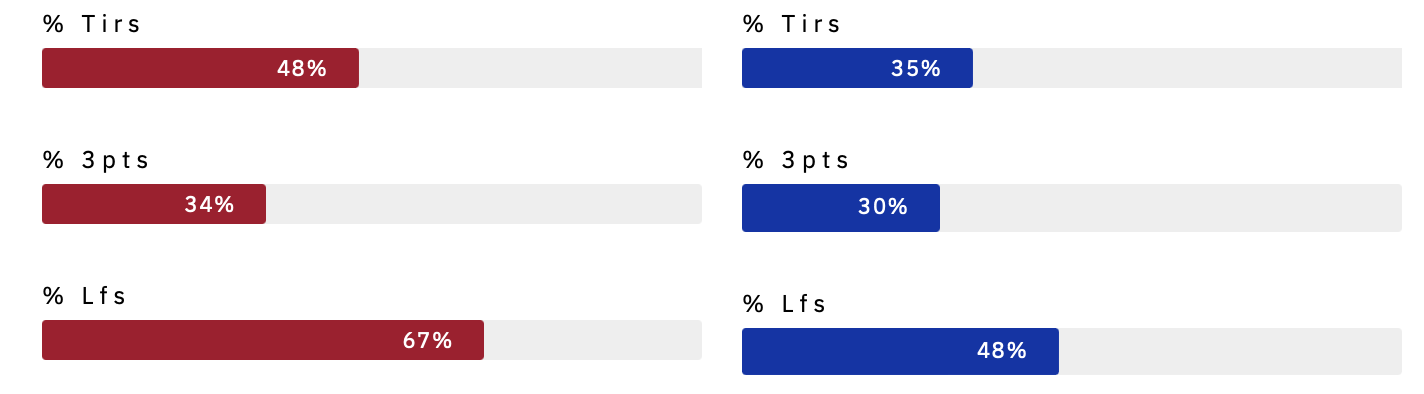The width and height of the screenshot is (1424, 394).
Task: Click the blue 48% Lfs bar
Action: coord(900,351)
